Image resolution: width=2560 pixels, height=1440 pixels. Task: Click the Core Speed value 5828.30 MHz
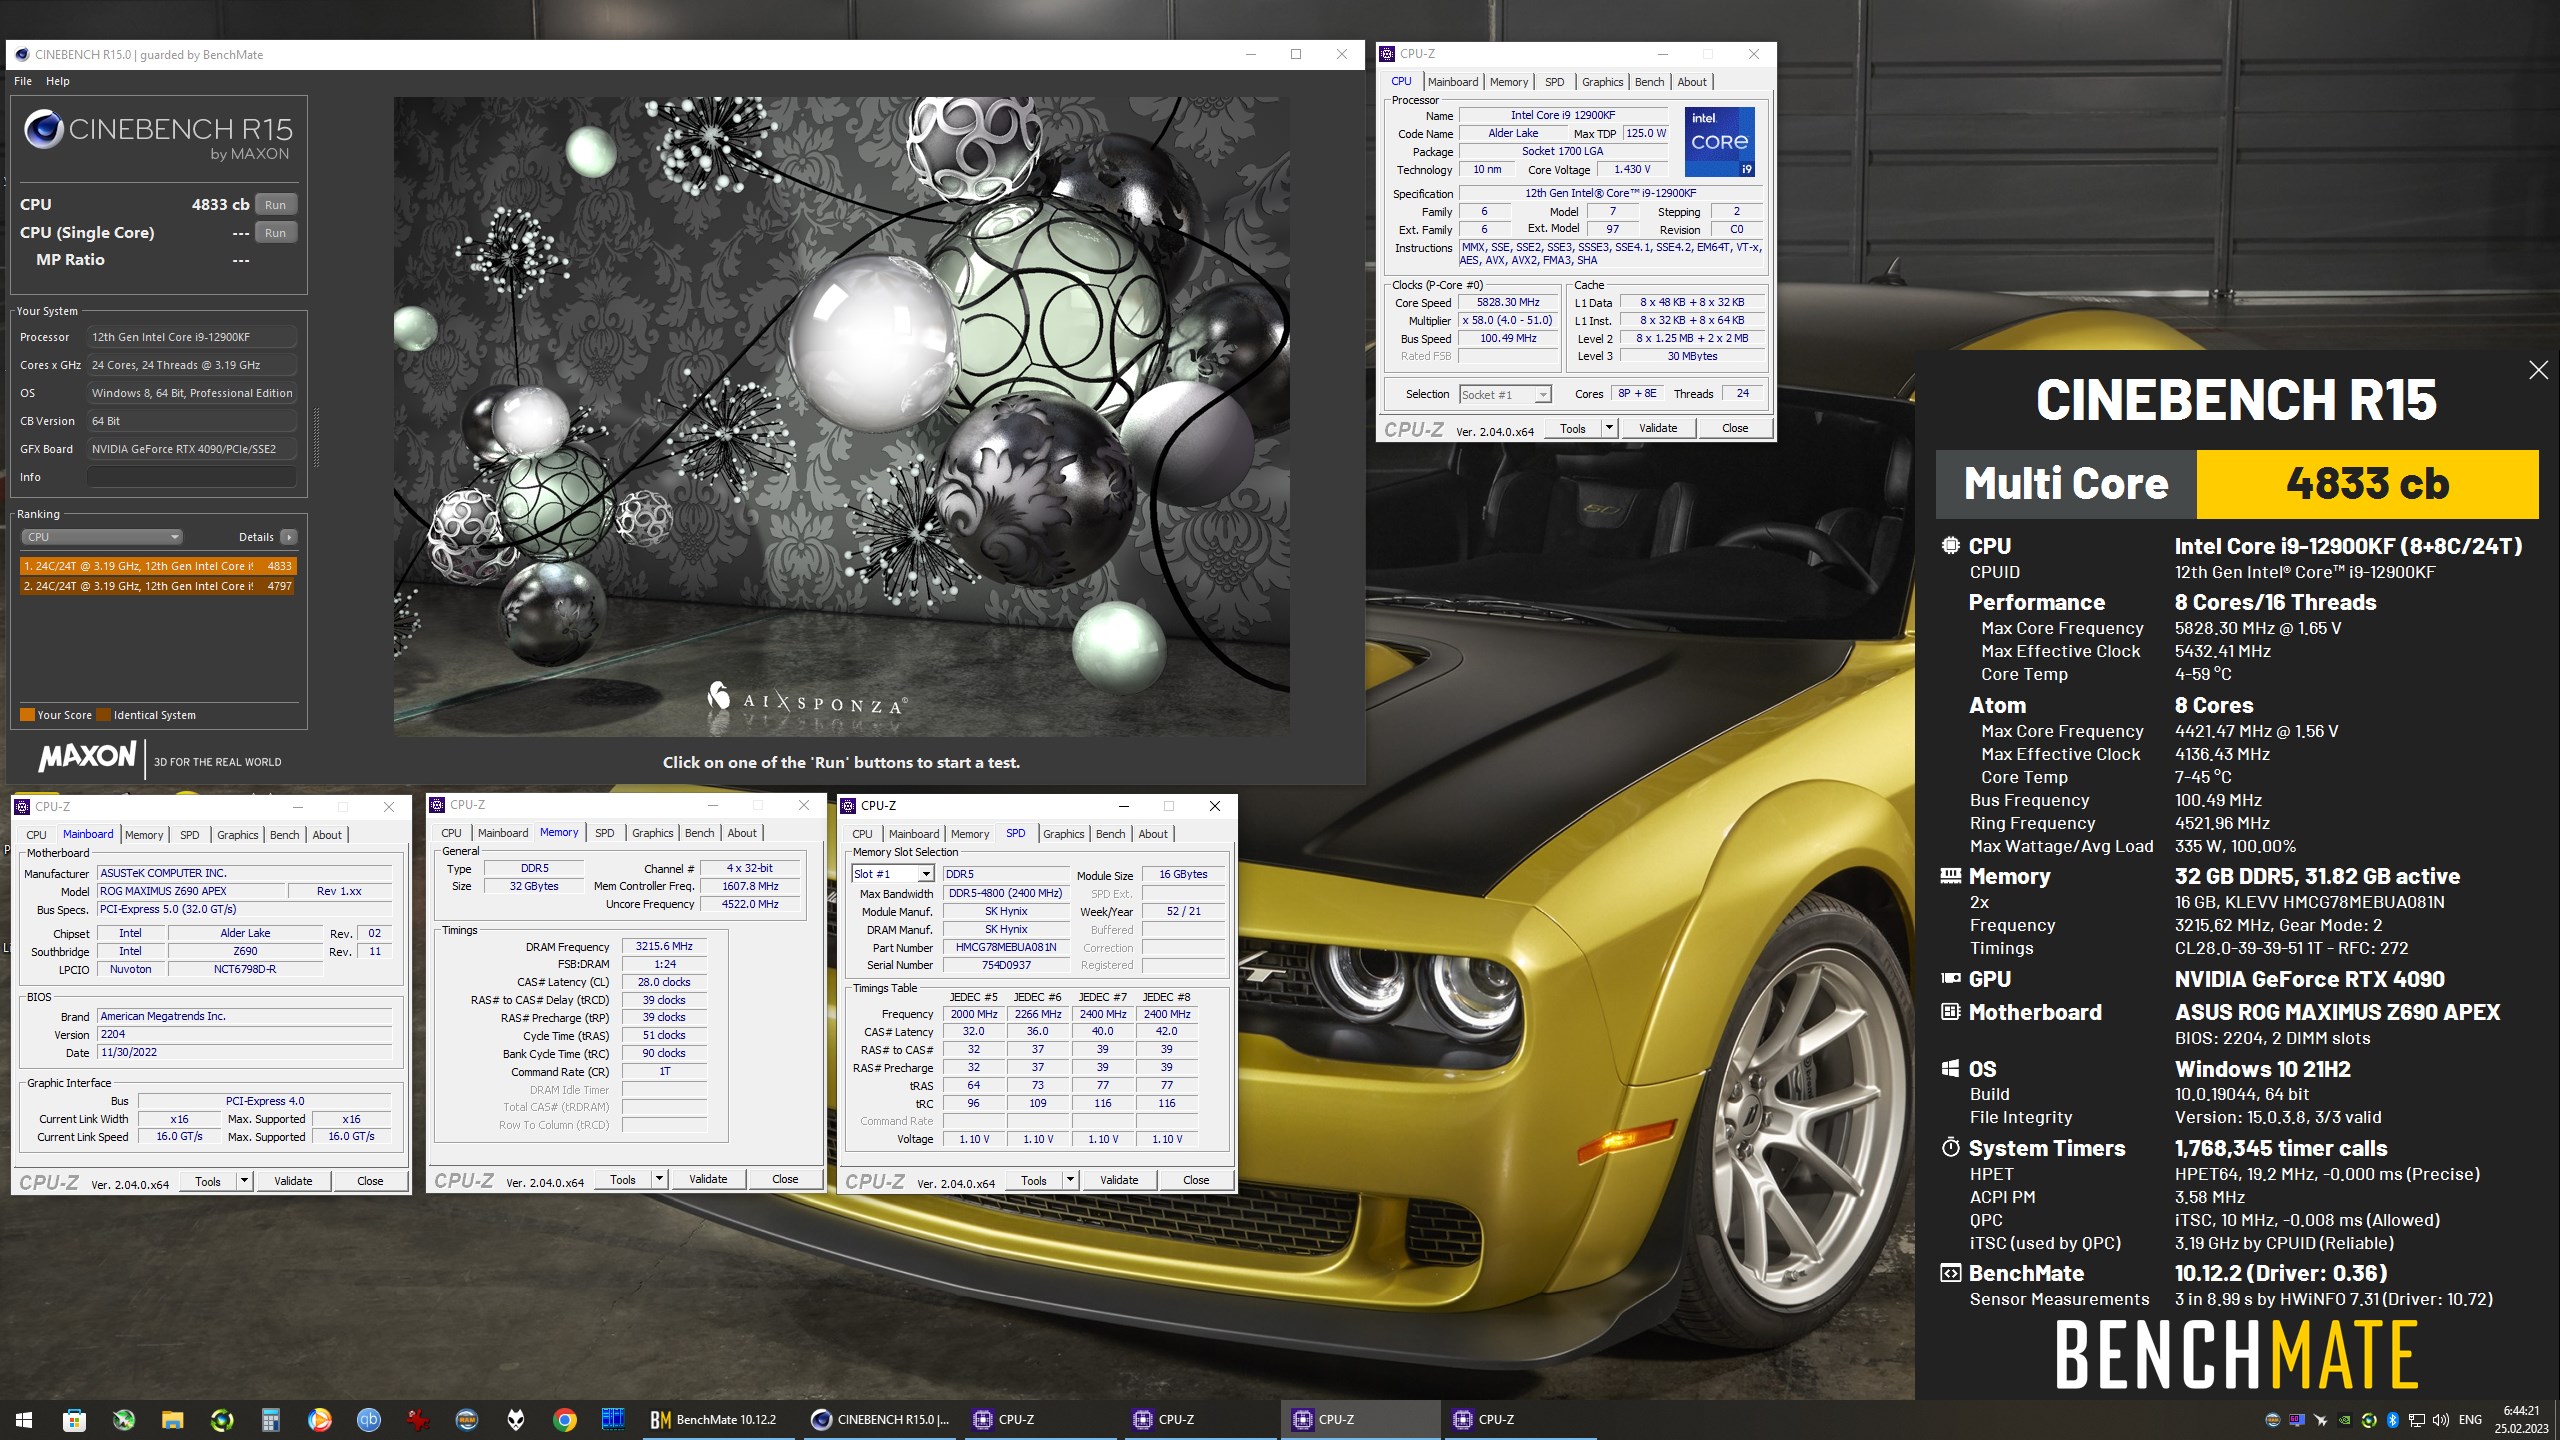click(x=1508, y=303)
